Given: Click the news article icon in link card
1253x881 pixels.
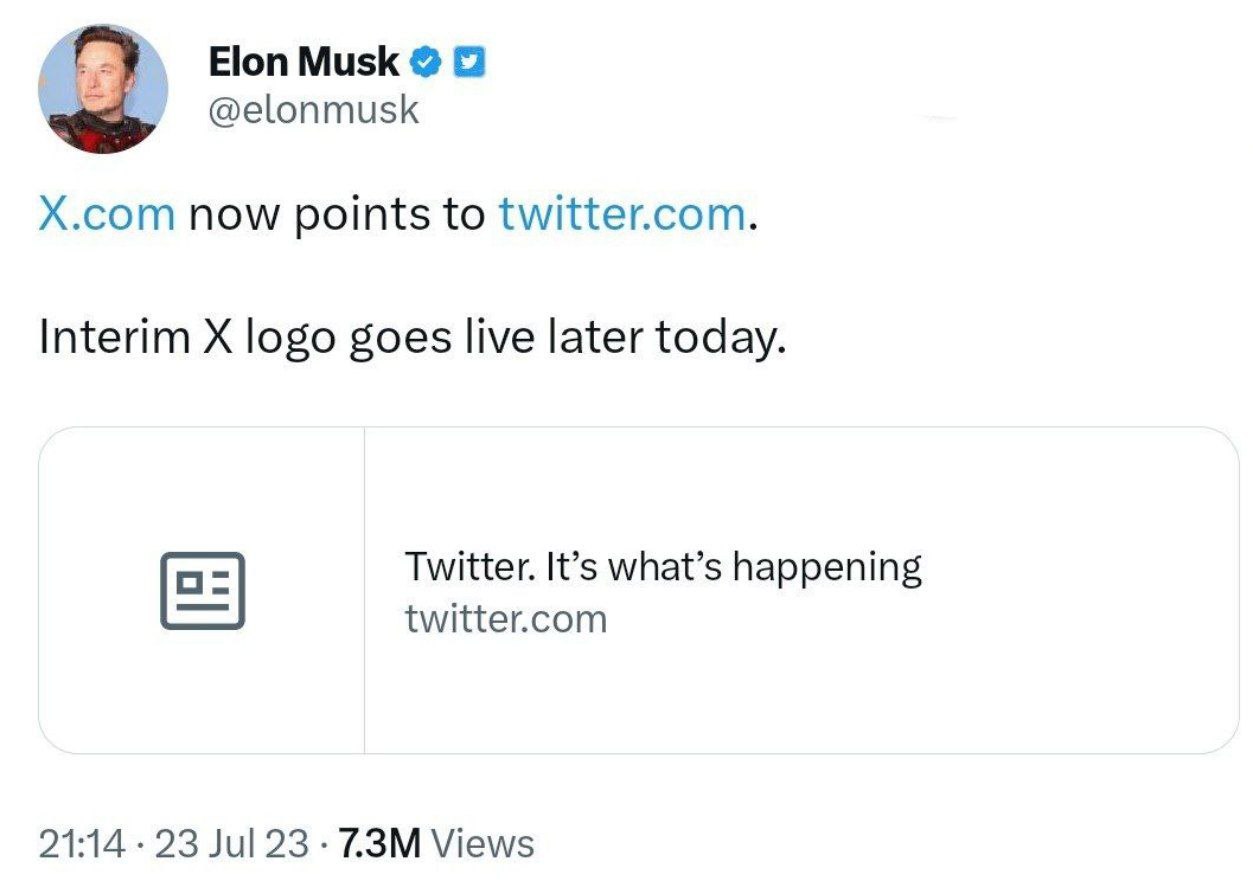Looking at the screenshot, I should (202, 590).
